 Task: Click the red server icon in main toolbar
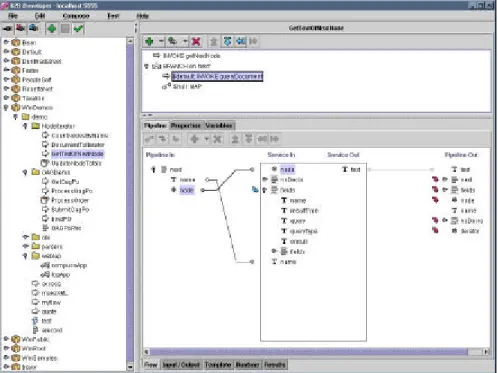click(20, 28)
